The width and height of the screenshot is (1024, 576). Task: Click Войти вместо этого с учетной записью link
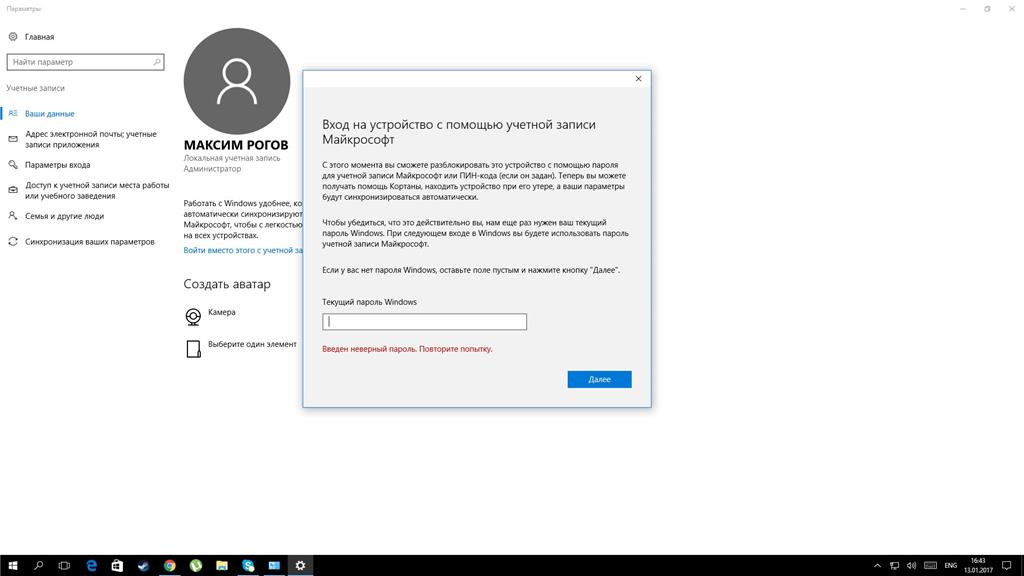pos(243,250)
